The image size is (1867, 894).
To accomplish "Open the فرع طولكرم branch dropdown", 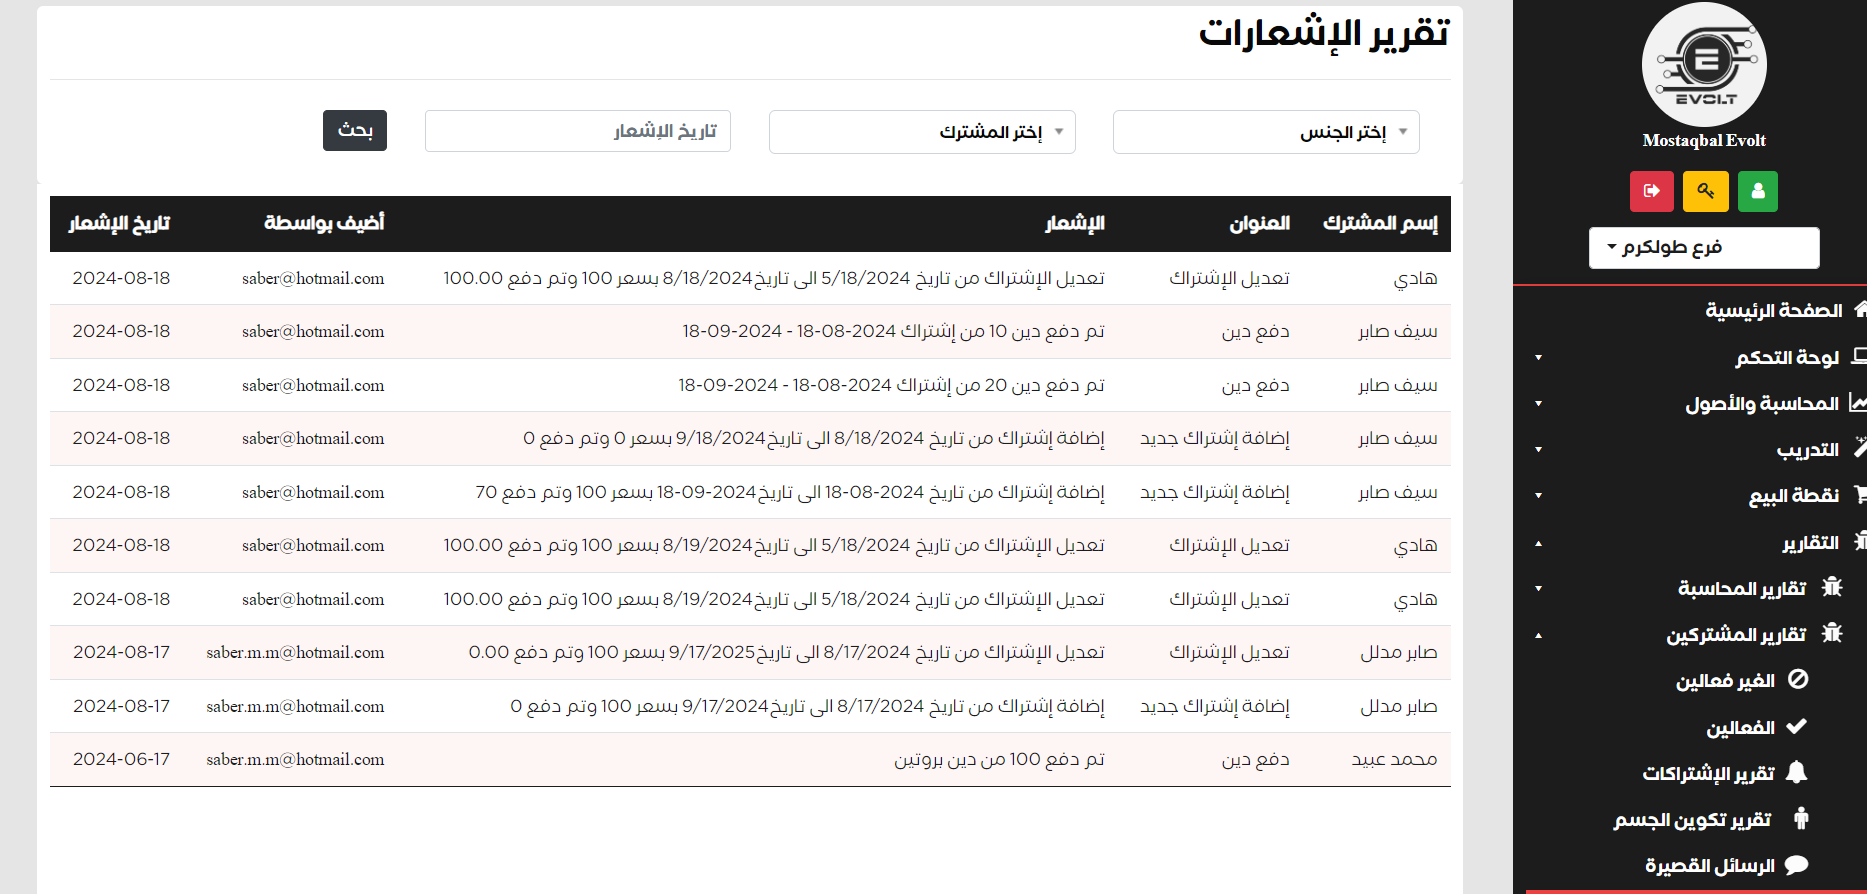I will click(x=1703, y=248).
